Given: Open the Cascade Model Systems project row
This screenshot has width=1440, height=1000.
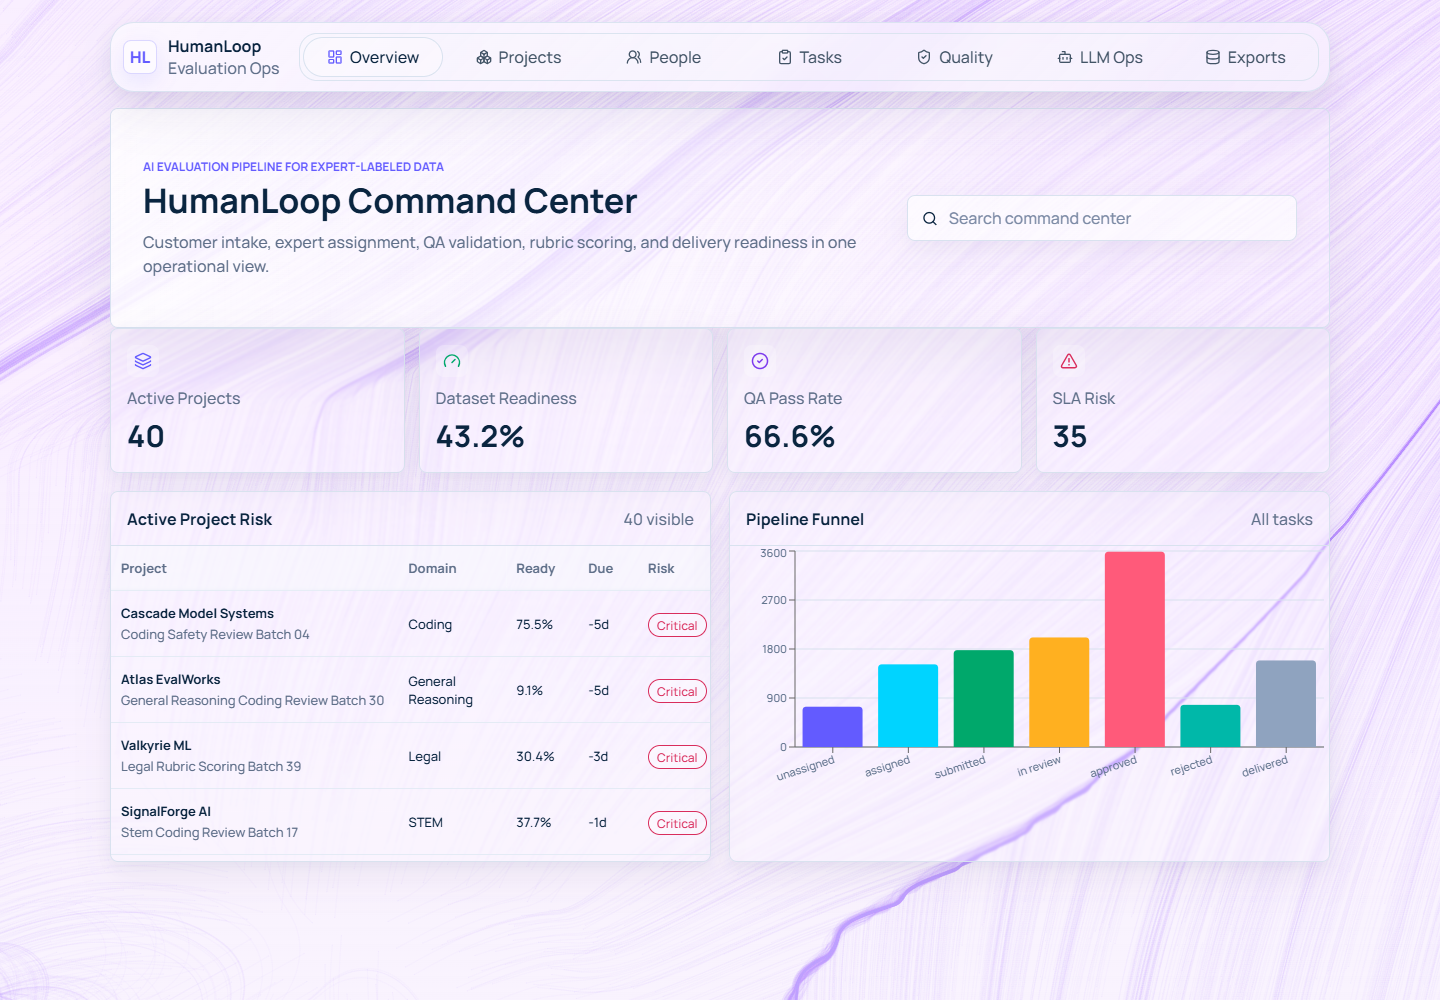Looking at the screenshot, I should (410, 624).
